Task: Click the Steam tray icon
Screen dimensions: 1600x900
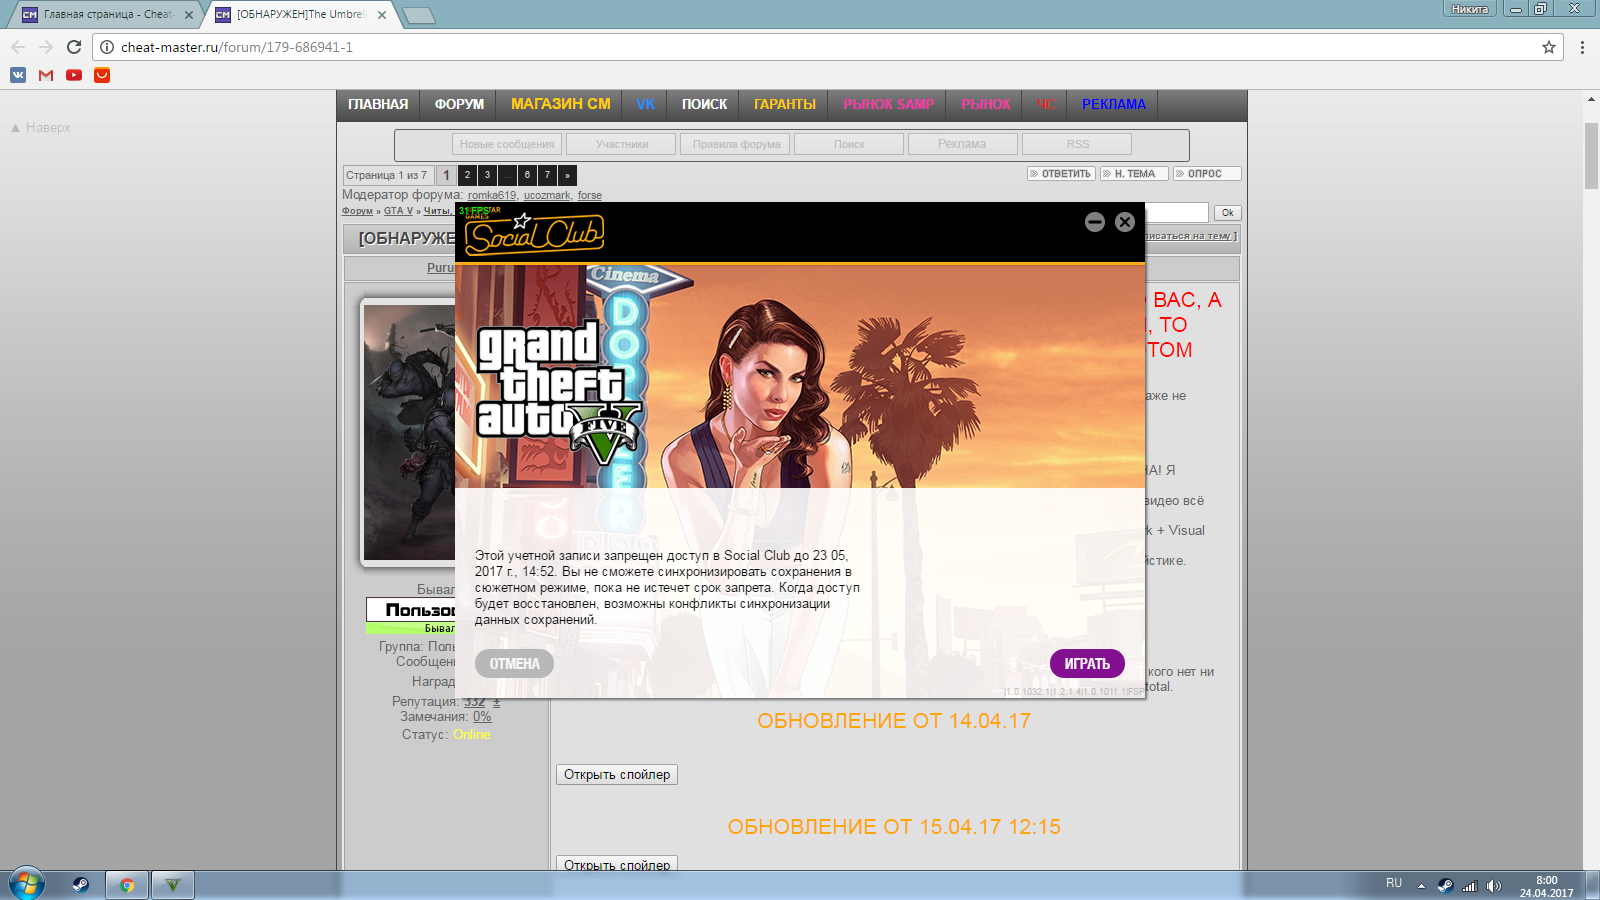Action: click(x=1445, y=885)
